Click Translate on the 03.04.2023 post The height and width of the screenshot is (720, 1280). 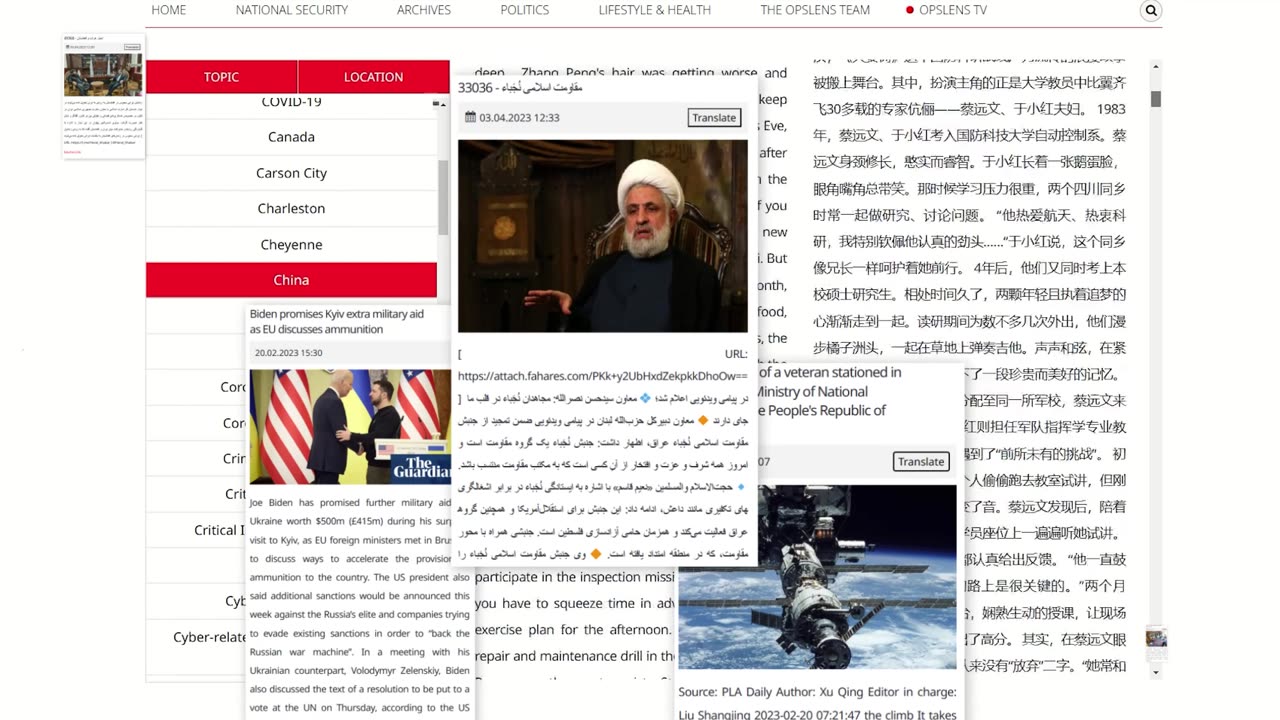click(714, 118)
